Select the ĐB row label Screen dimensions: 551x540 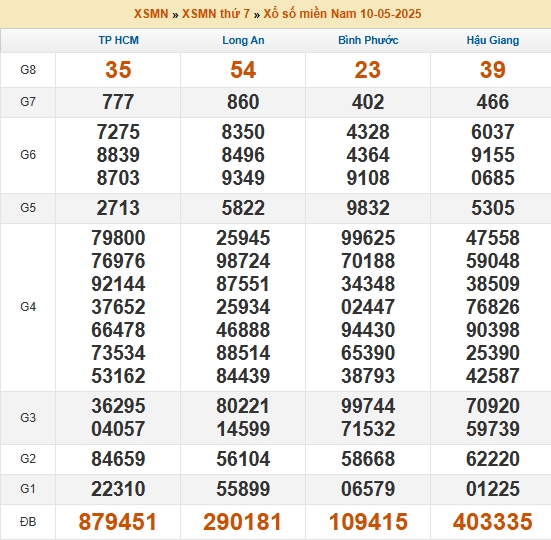point(28,521)
